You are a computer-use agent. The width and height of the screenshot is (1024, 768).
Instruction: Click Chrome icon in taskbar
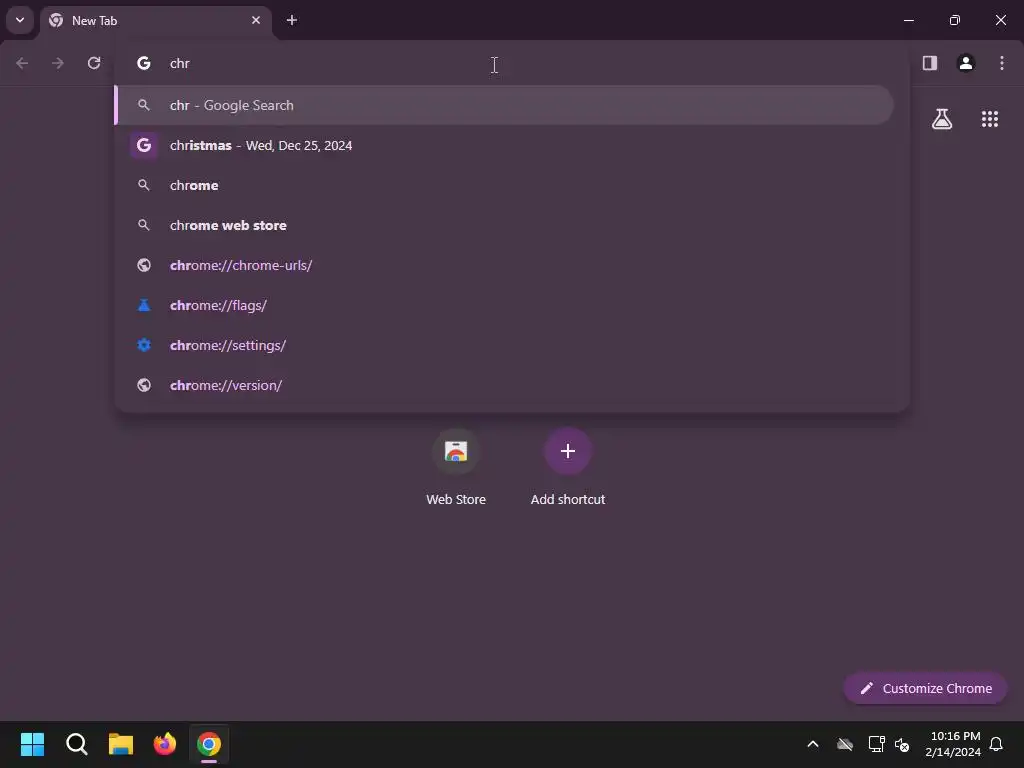209,744
